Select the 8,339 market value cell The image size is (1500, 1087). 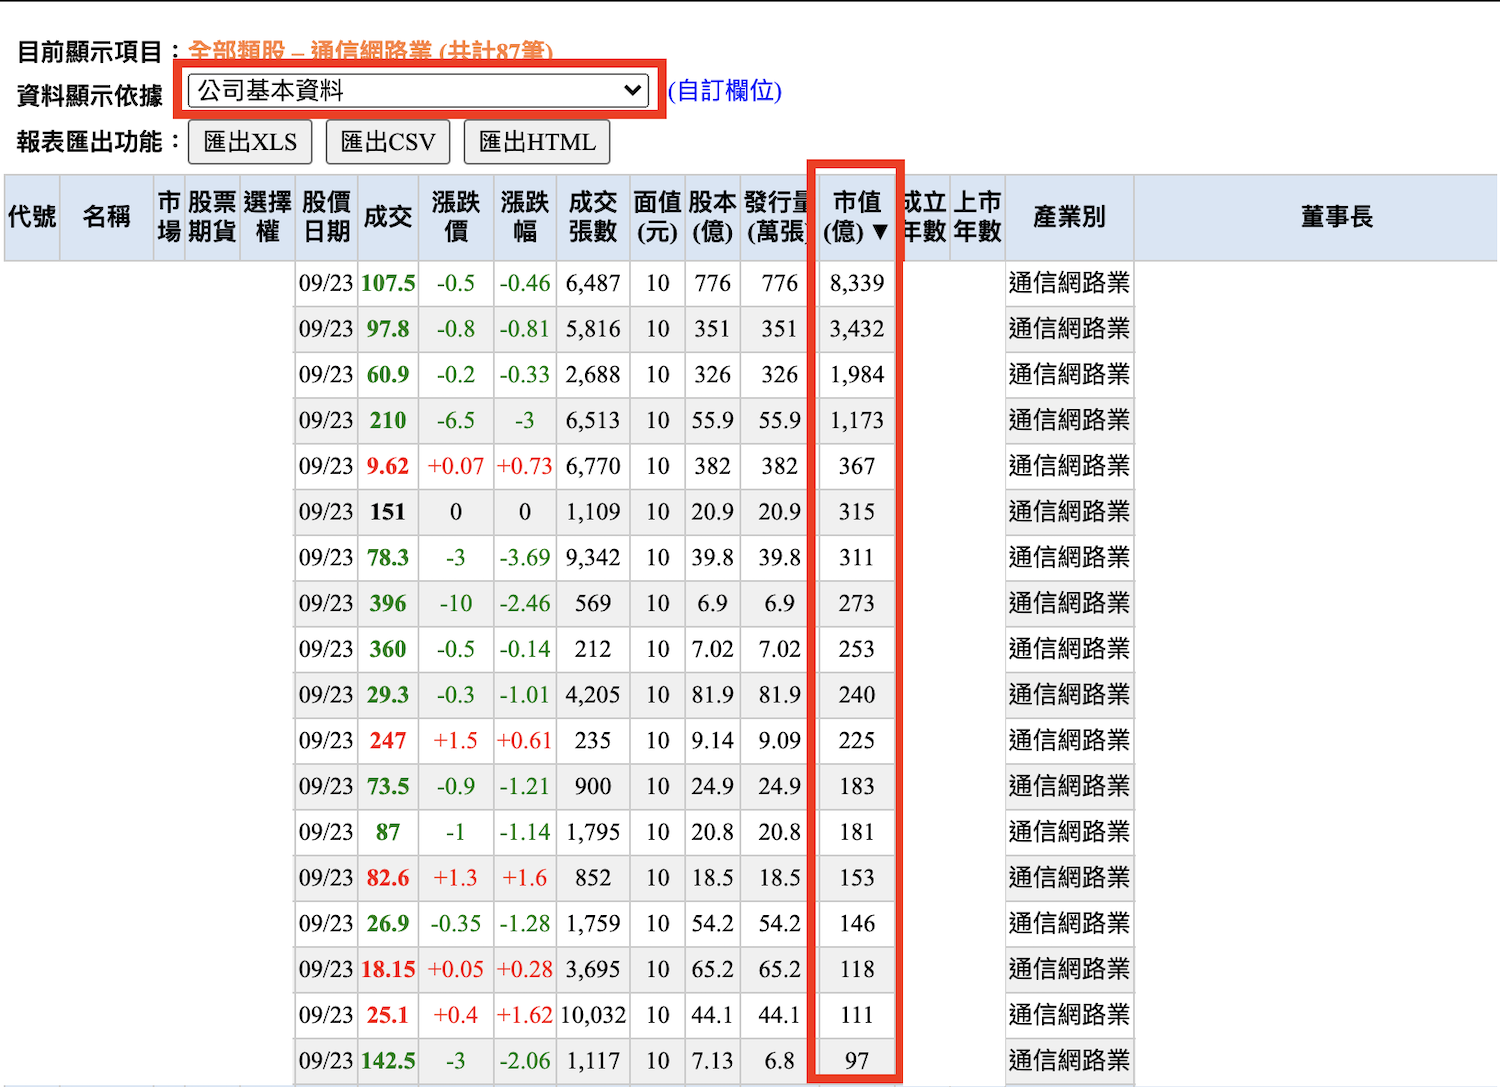(x=857, y=283)
